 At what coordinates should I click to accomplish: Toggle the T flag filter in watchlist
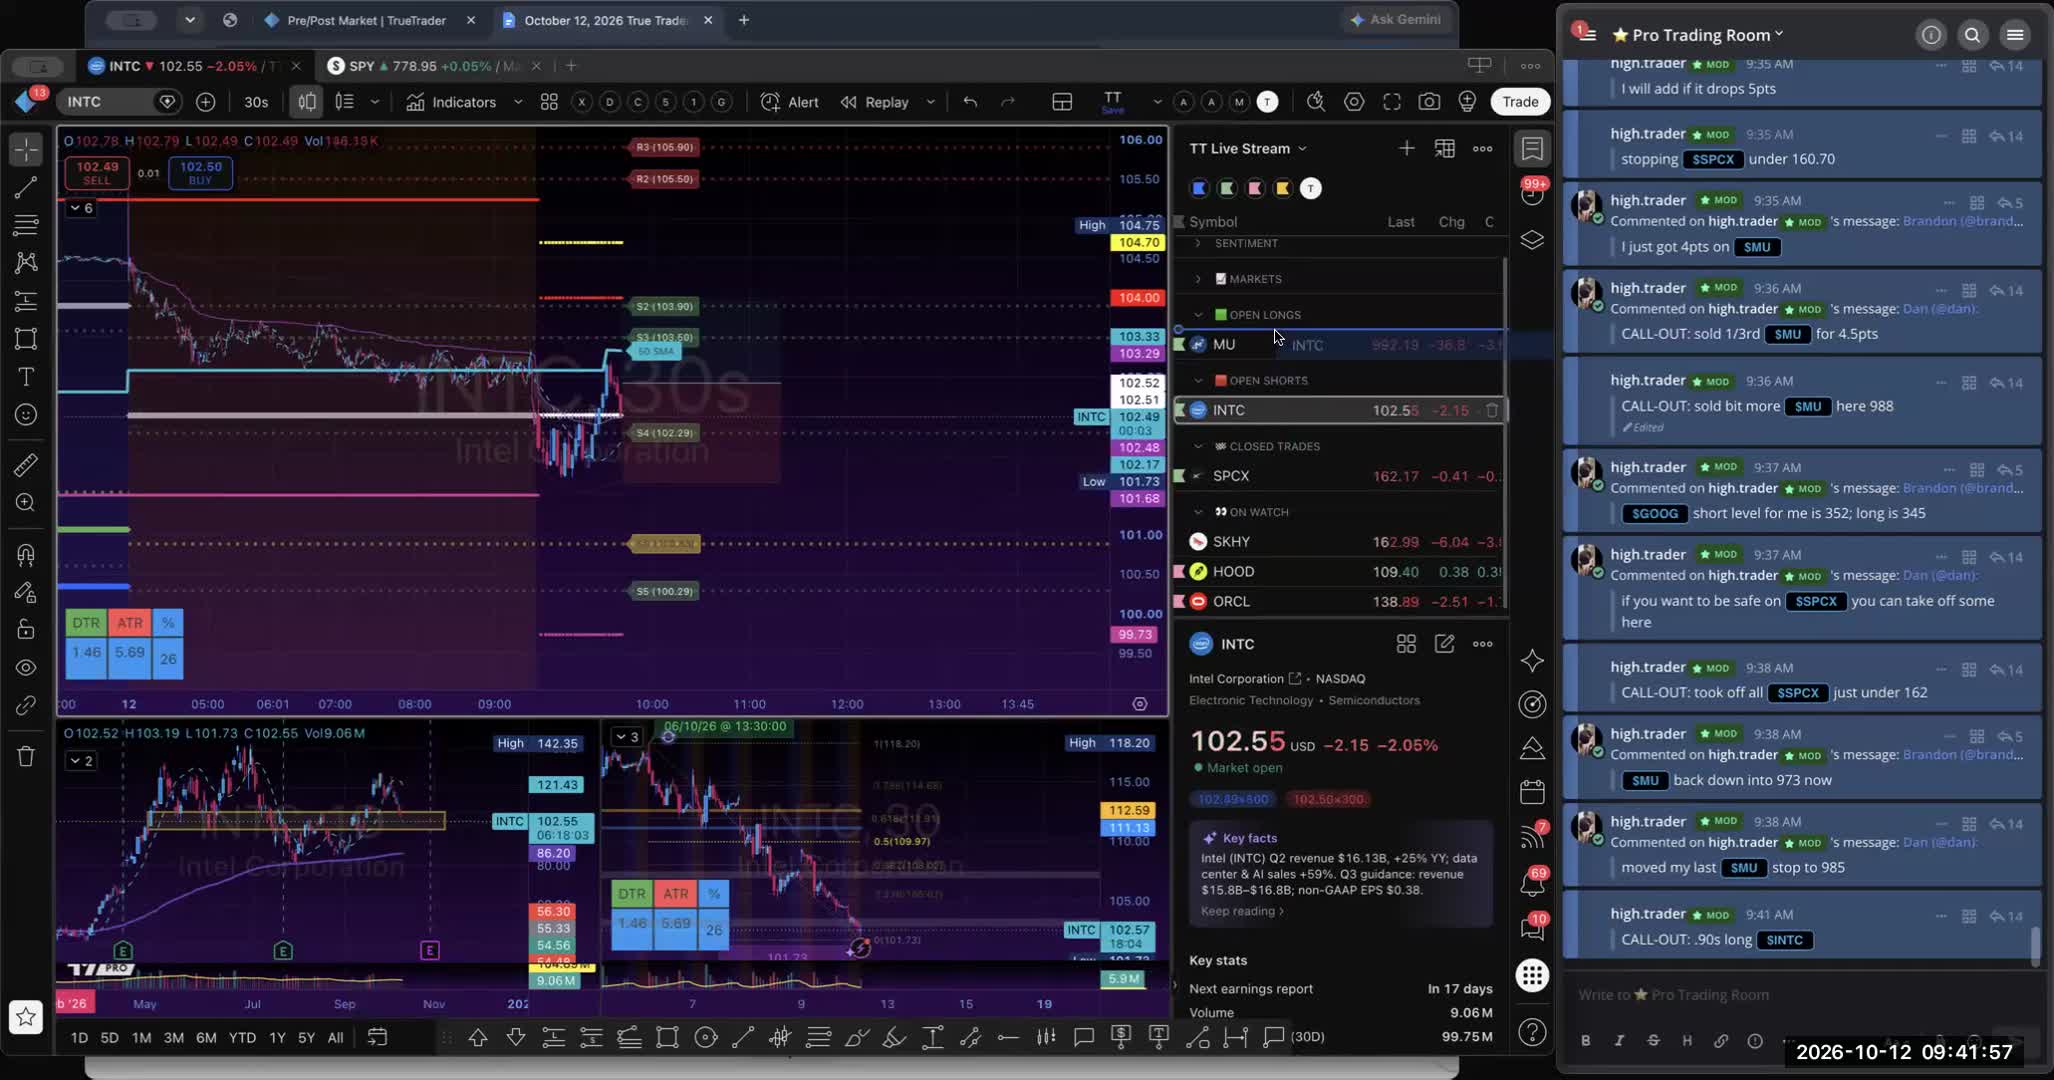click(x=1310, y=188)
